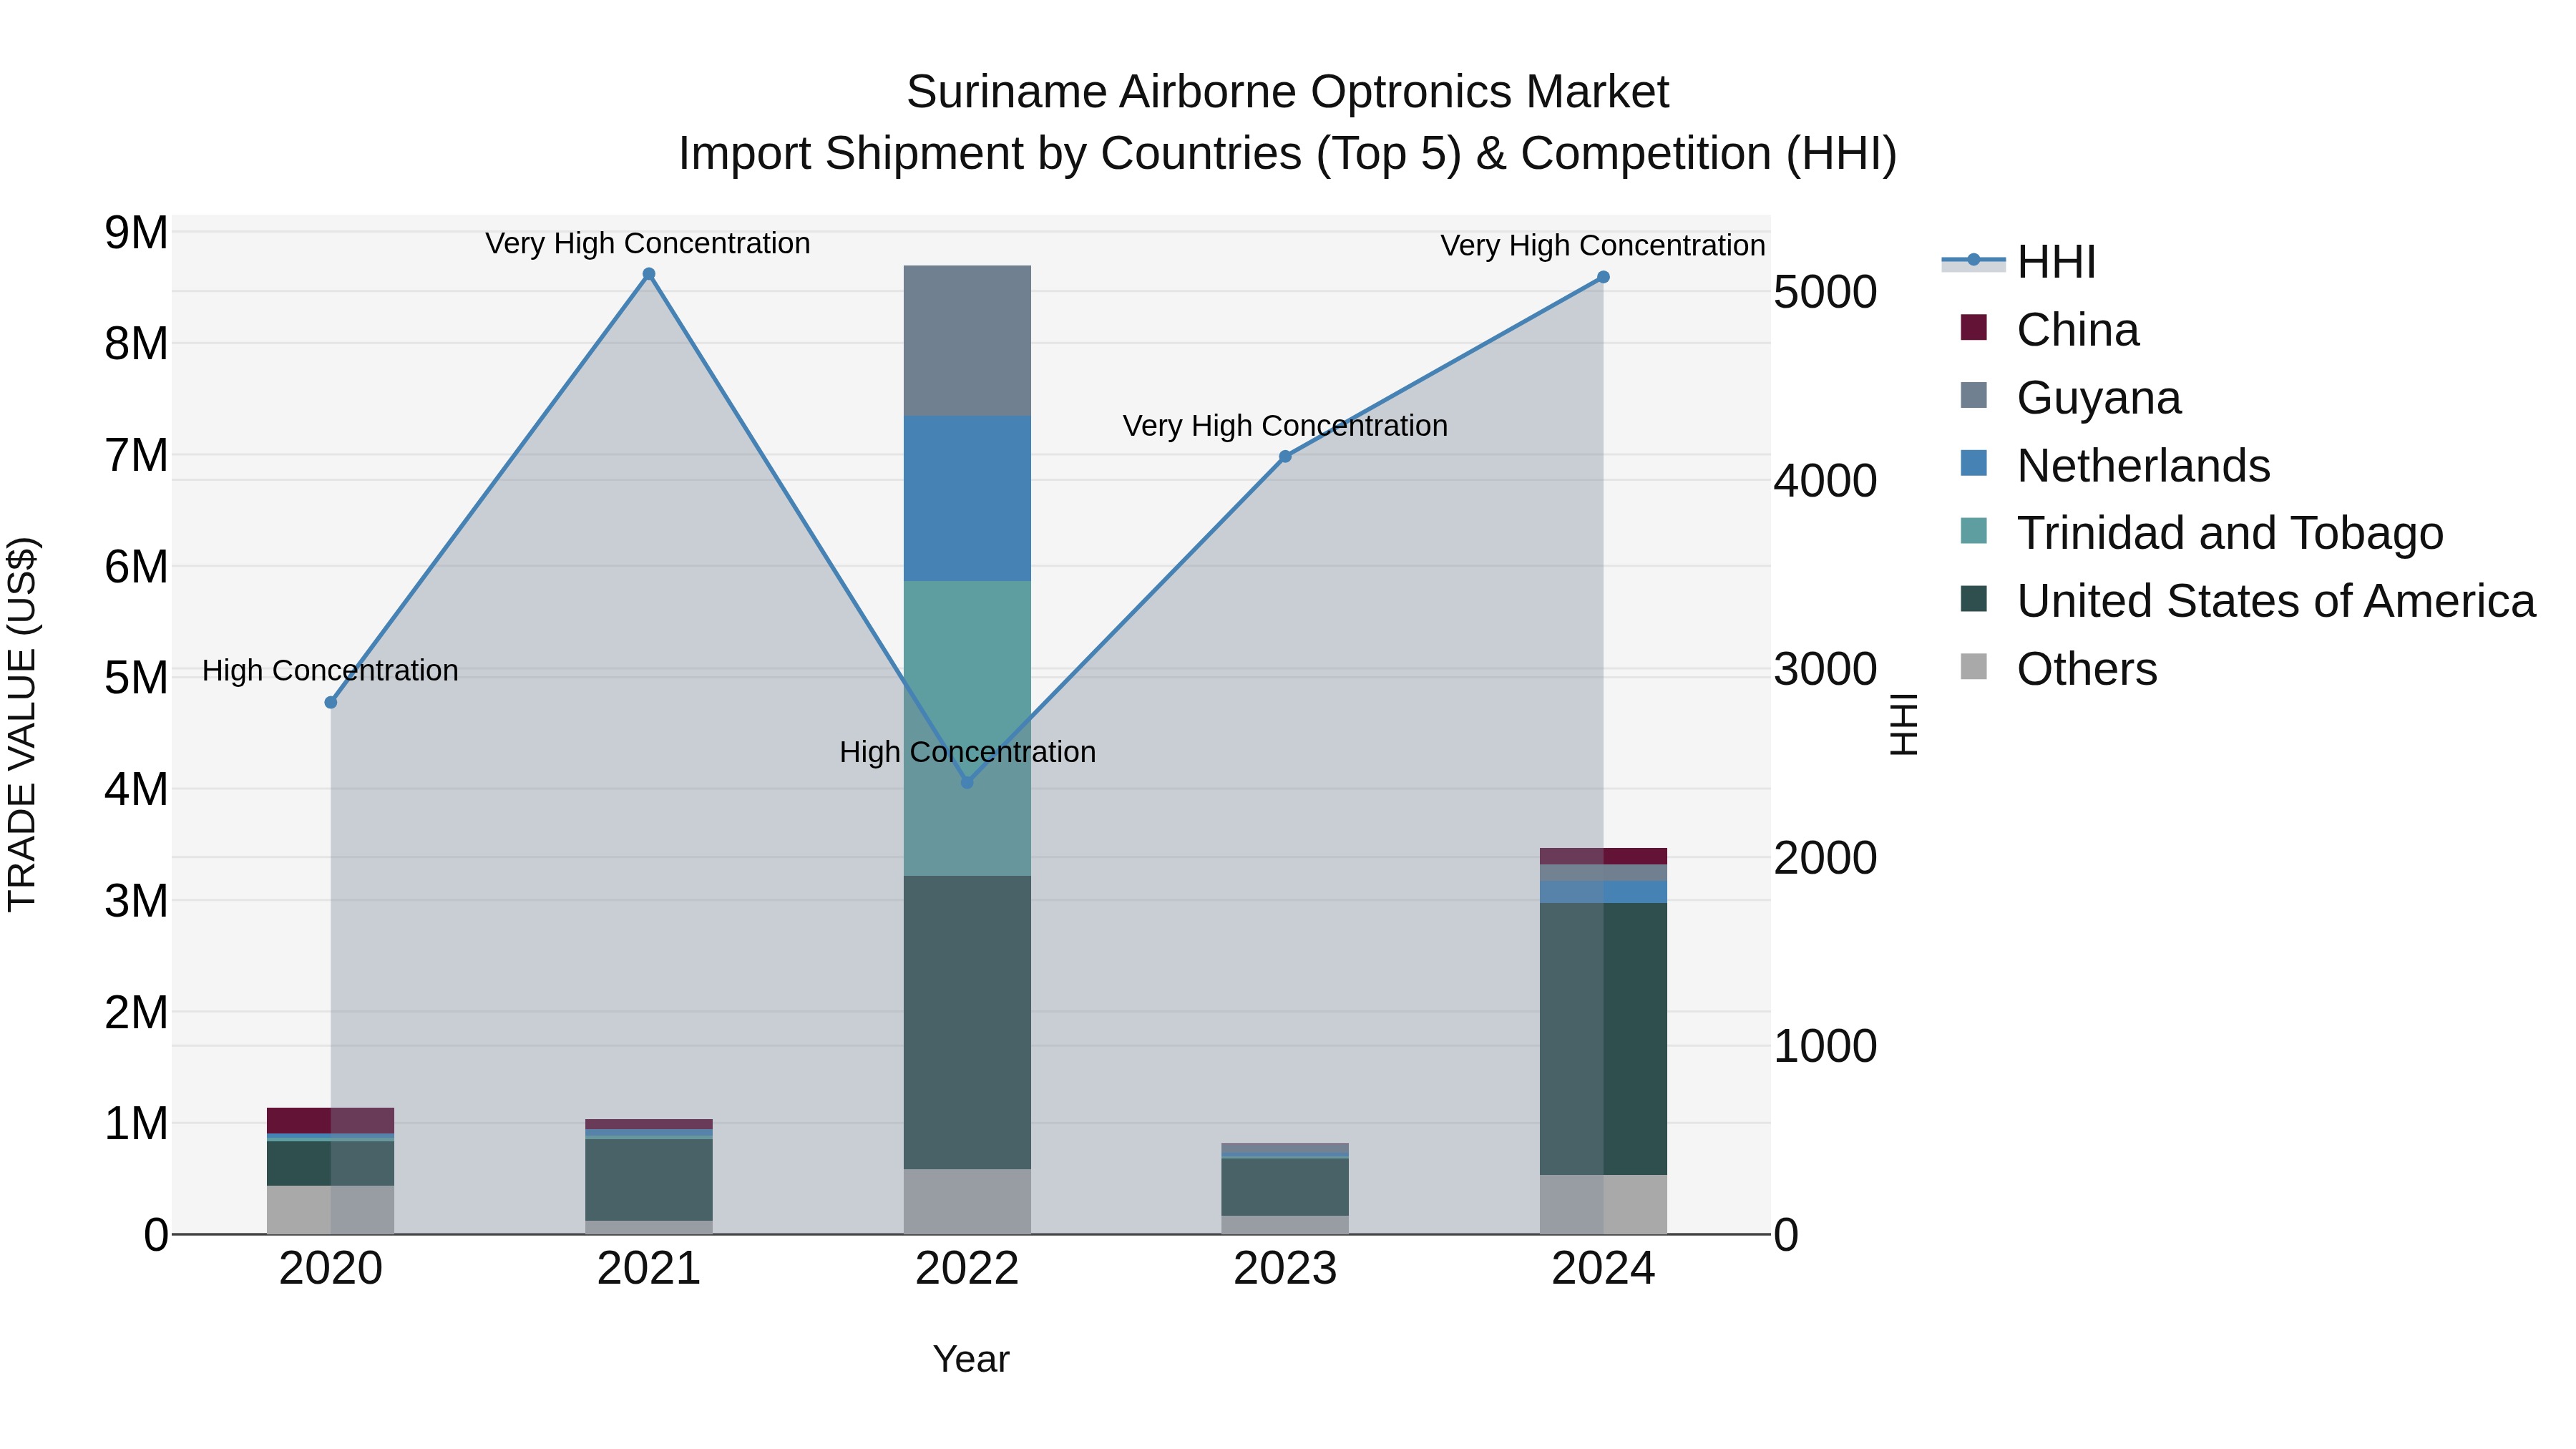The image size is (2576, 1449).
Task: Click the chart title 'Suriname Airborne Optronics Market'
Action: (1287, 92)
